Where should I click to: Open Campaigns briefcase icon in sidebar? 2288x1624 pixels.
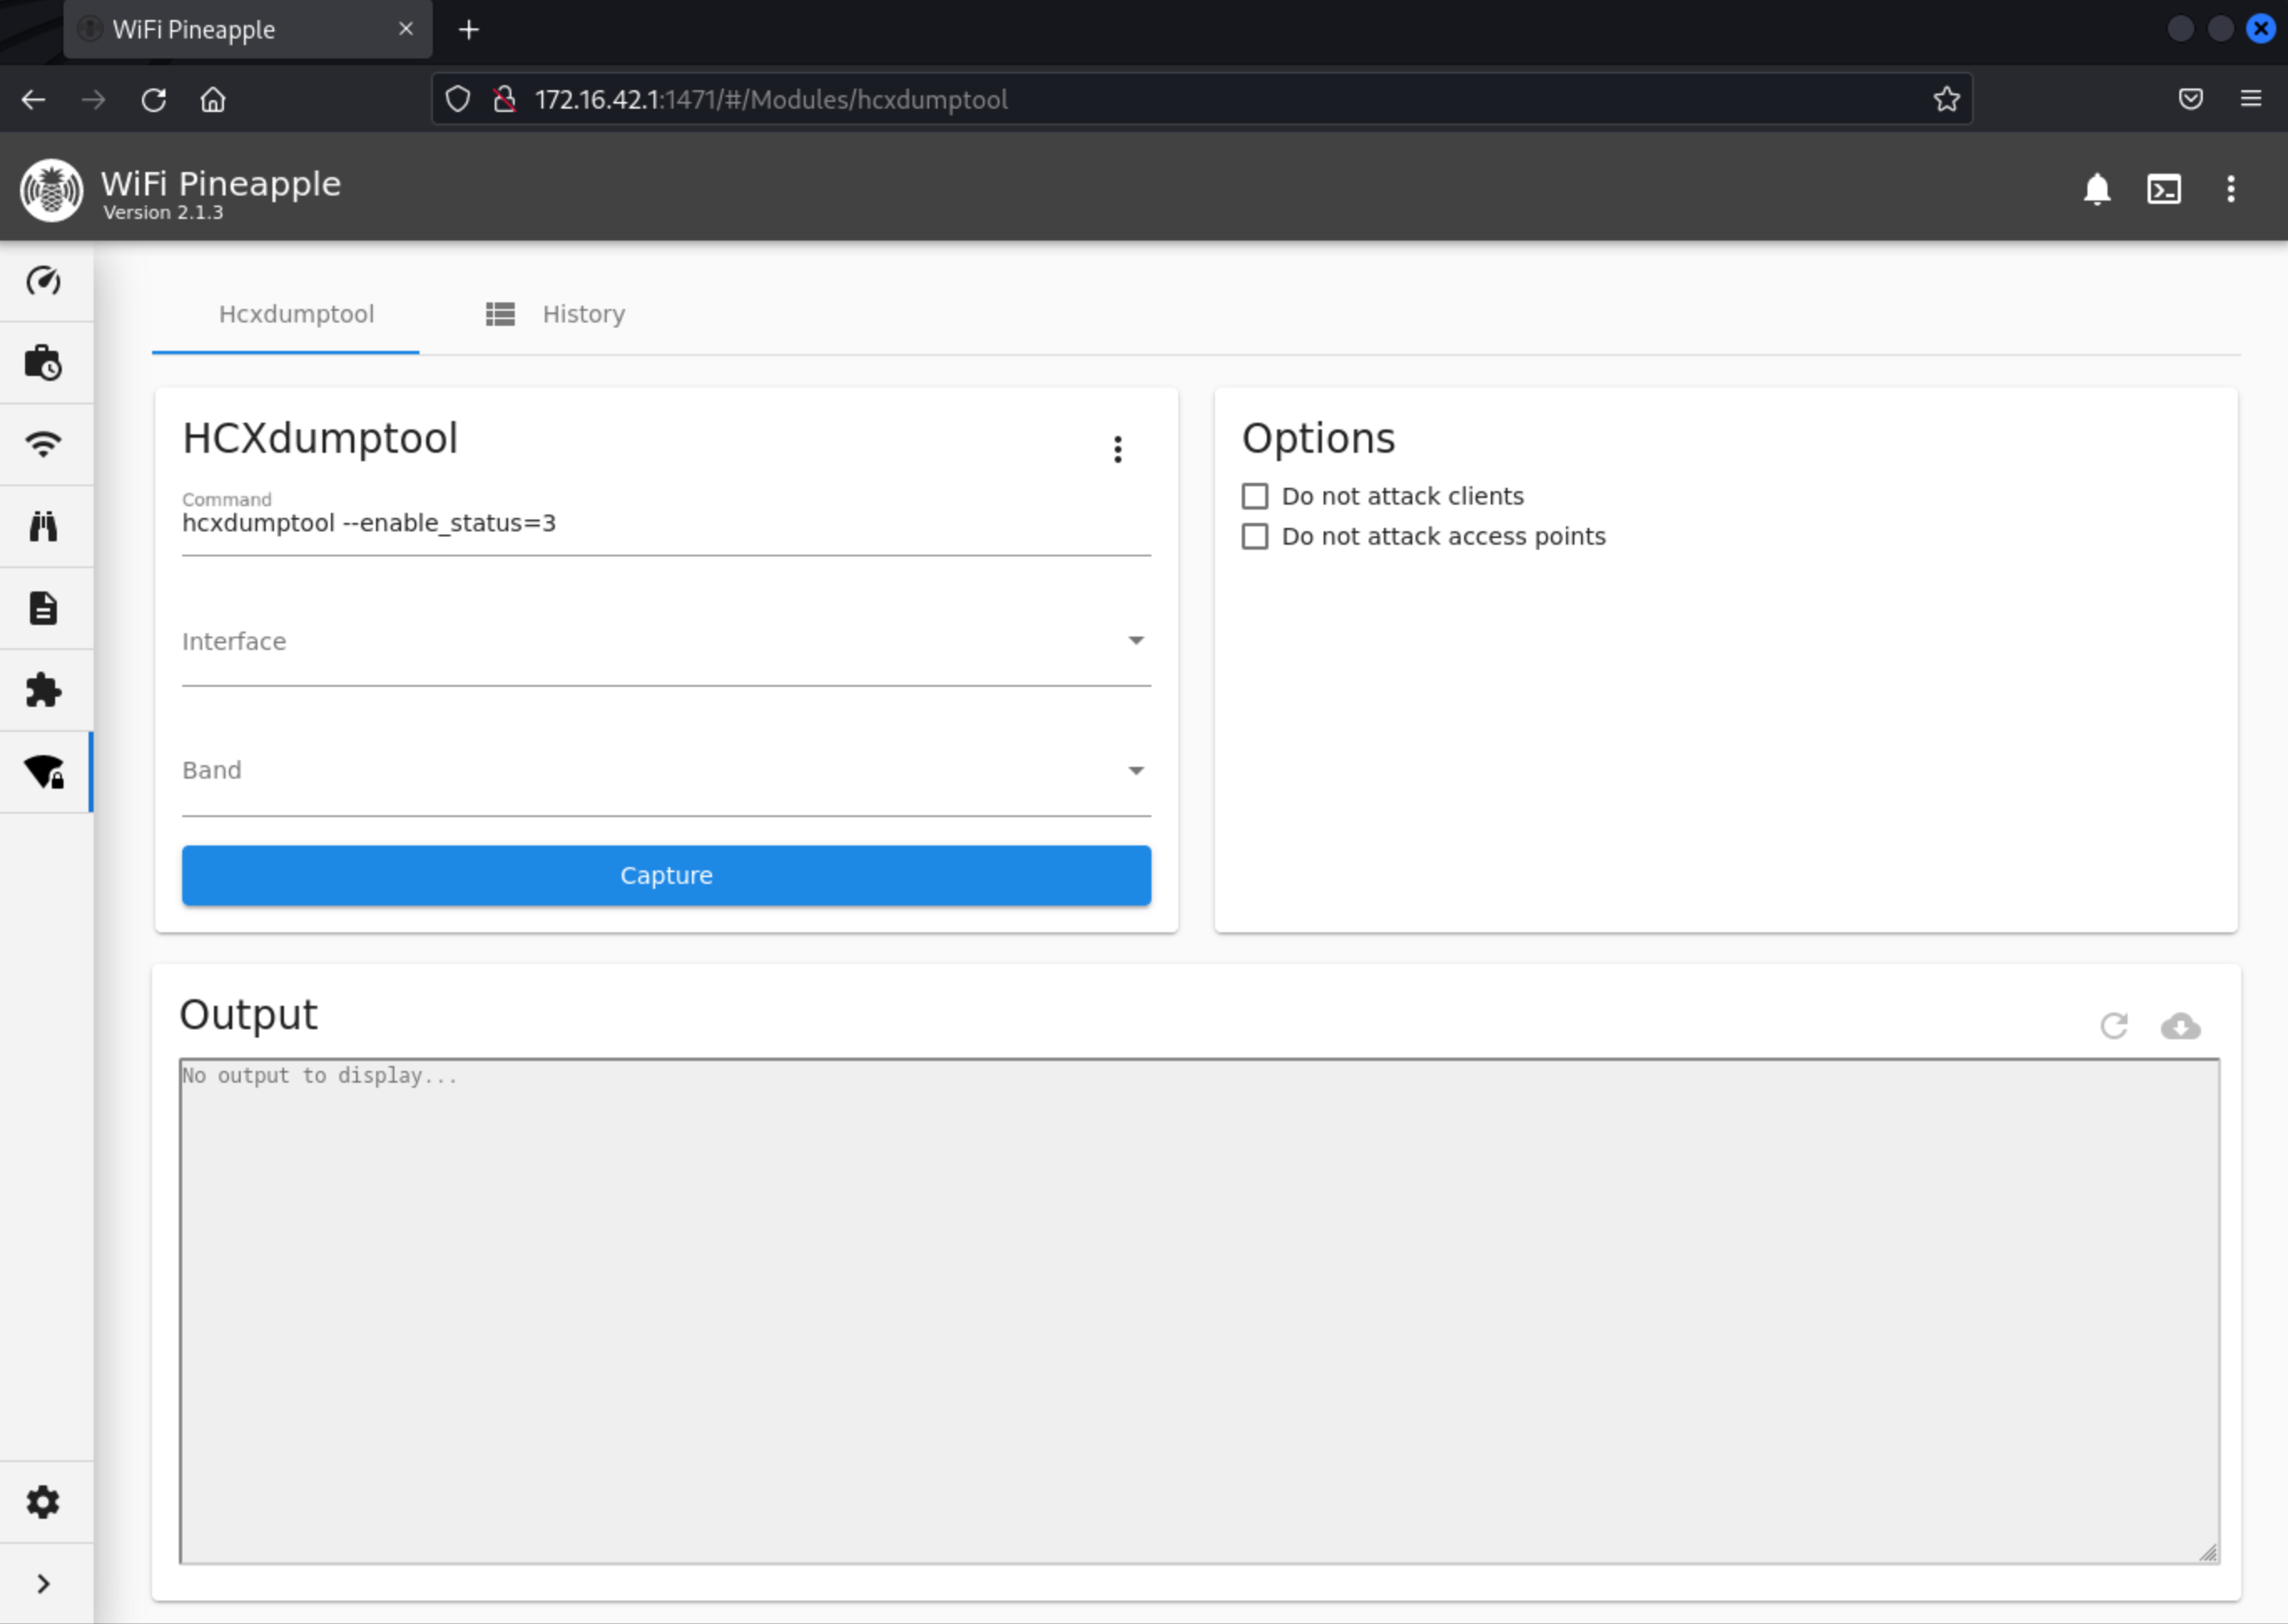(43, 363)
